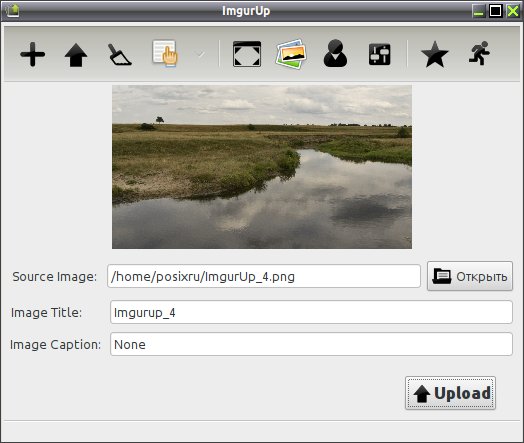Open the user account icon
The image size is (524, 443).
click(x=336, y=53)
